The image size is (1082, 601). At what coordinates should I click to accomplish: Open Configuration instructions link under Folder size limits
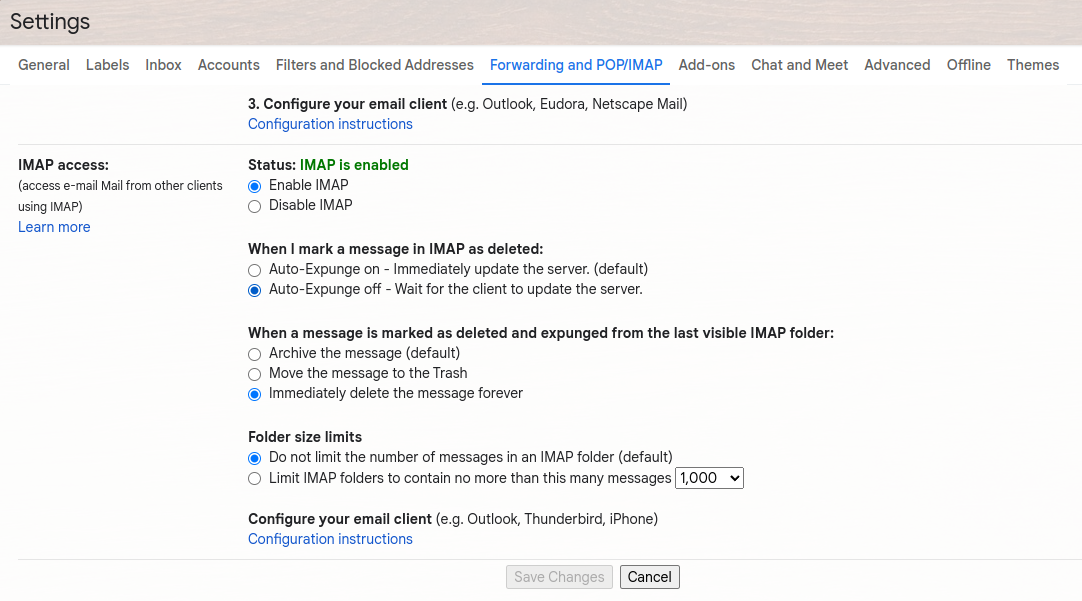tap(330, 539)
